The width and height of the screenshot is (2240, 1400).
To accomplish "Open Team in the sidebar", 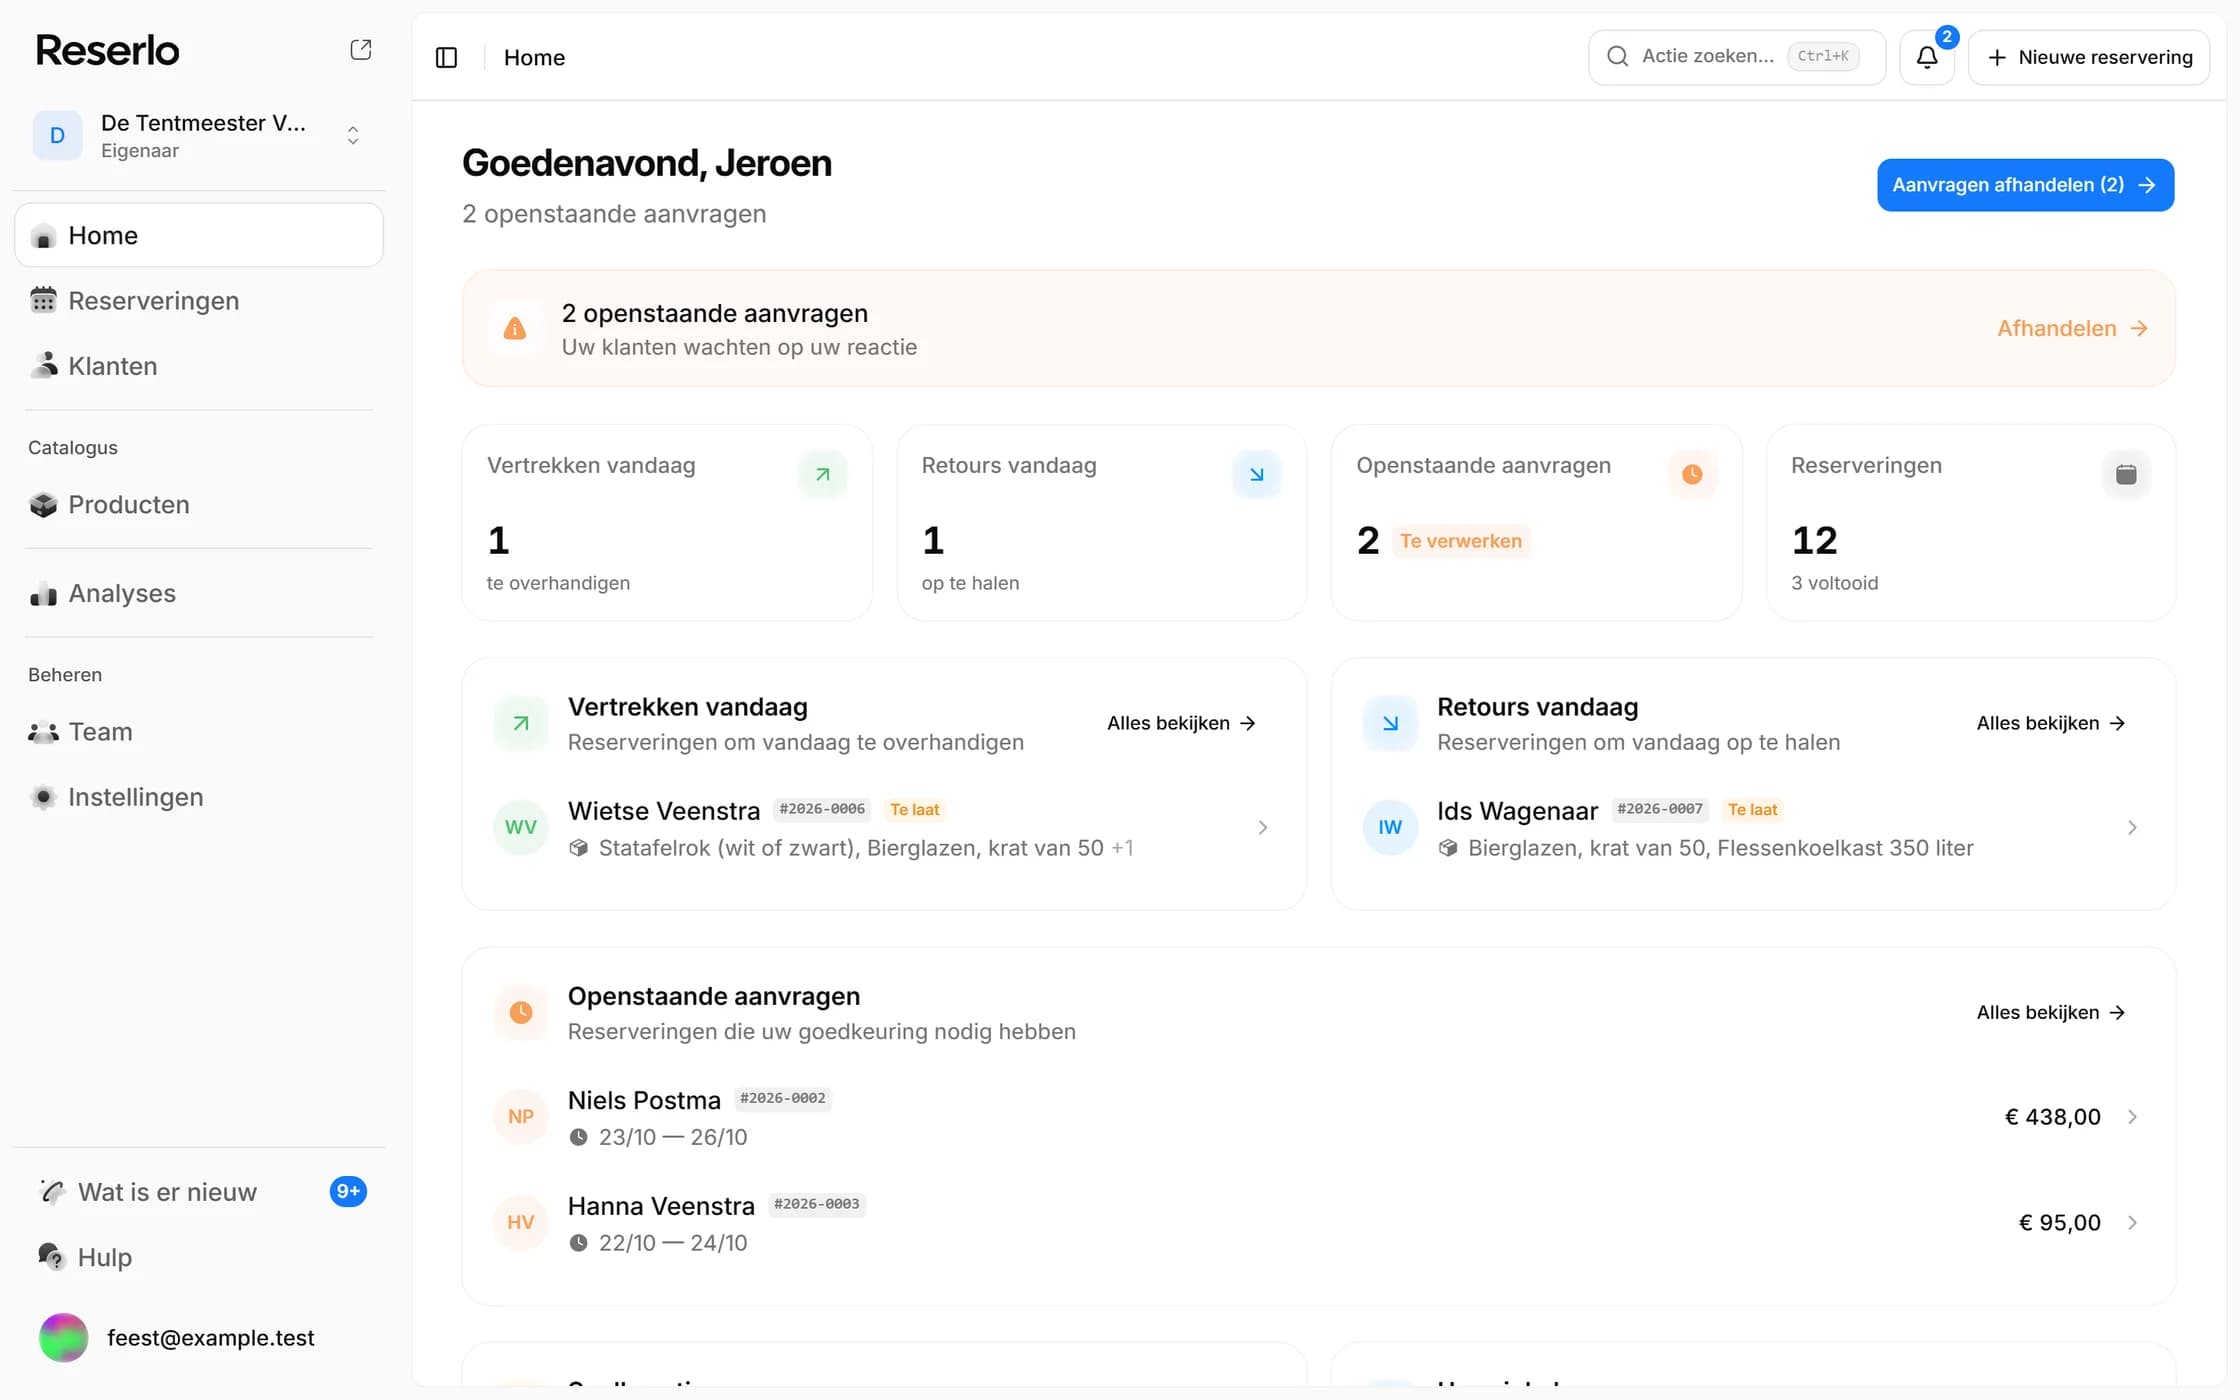I will pyautogui.click(x=199, y=731).
